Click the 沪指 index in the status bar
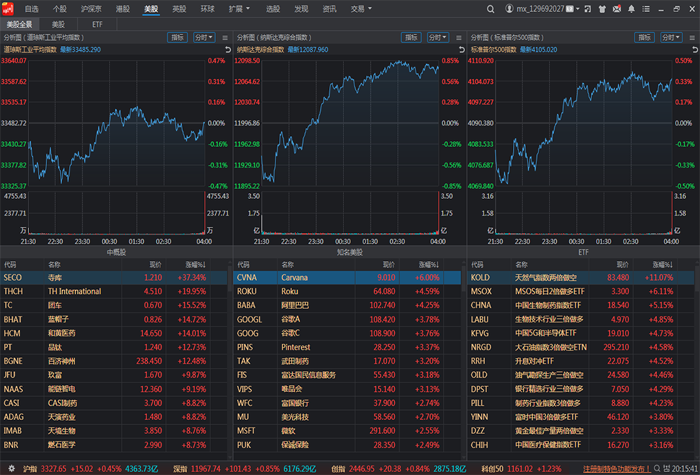700x475 pixels. tap(30, 467)
